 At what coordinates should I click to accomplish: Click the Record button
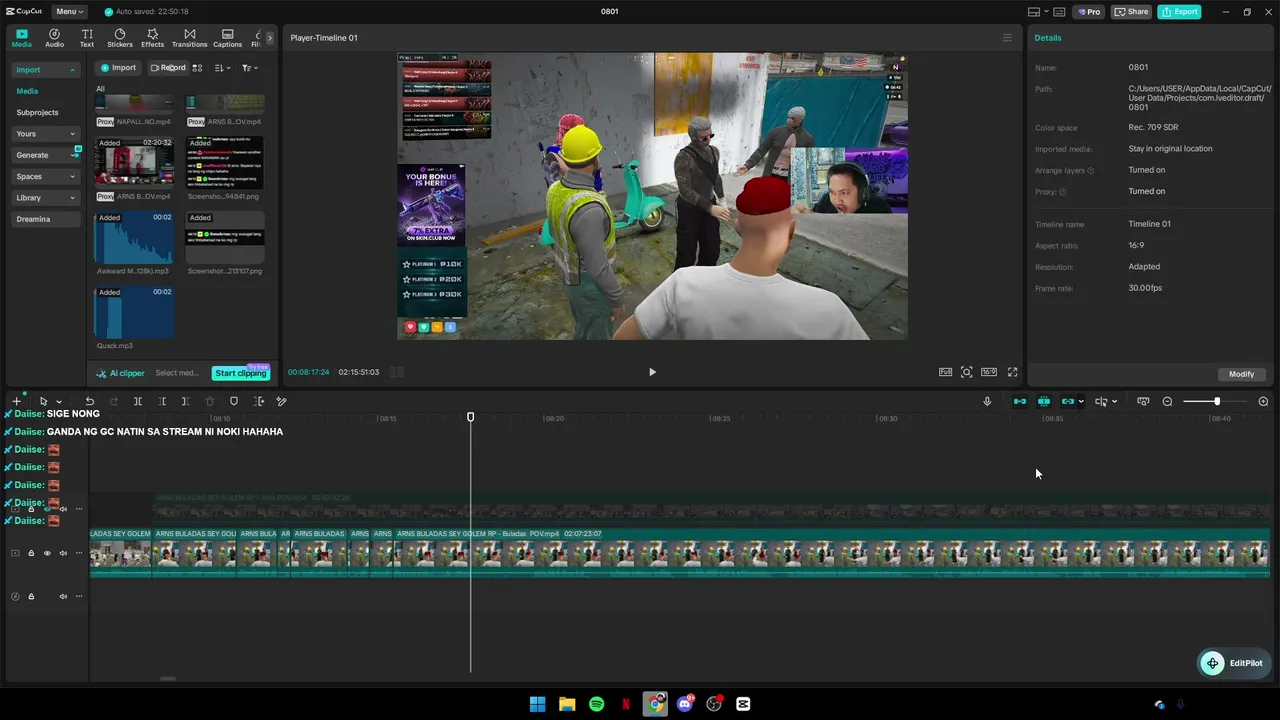pos(168,68)
